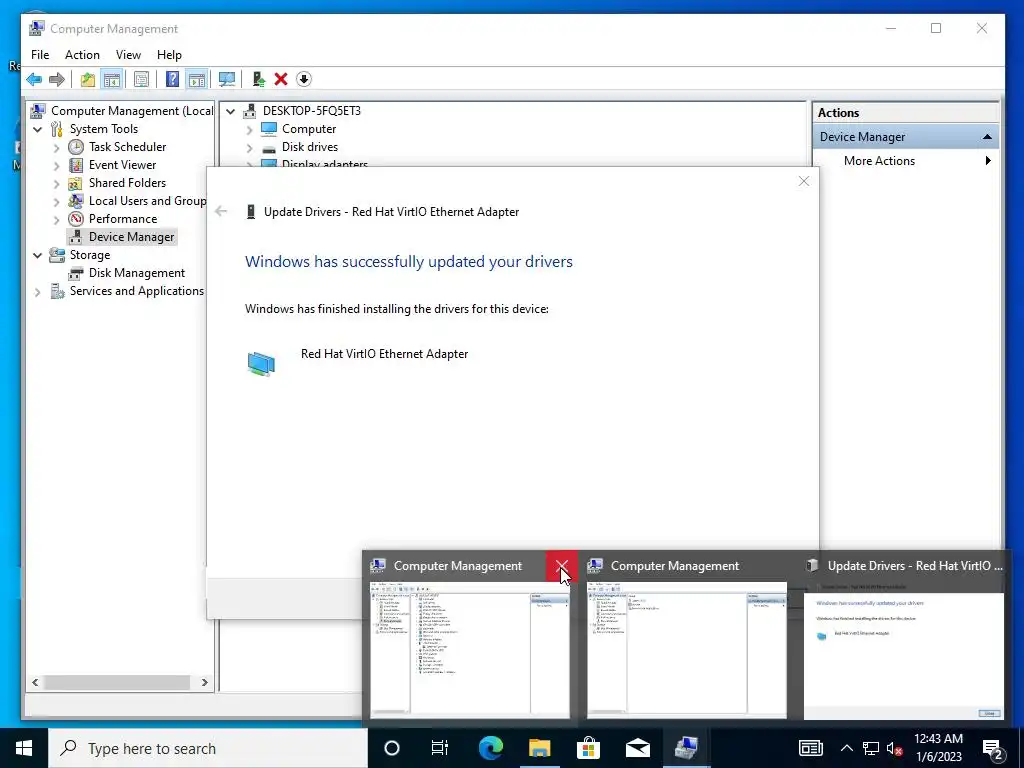Viewport: 1024px width, 768px height.
Task: Expand the Performance node
Action: [x=56, y=219]
